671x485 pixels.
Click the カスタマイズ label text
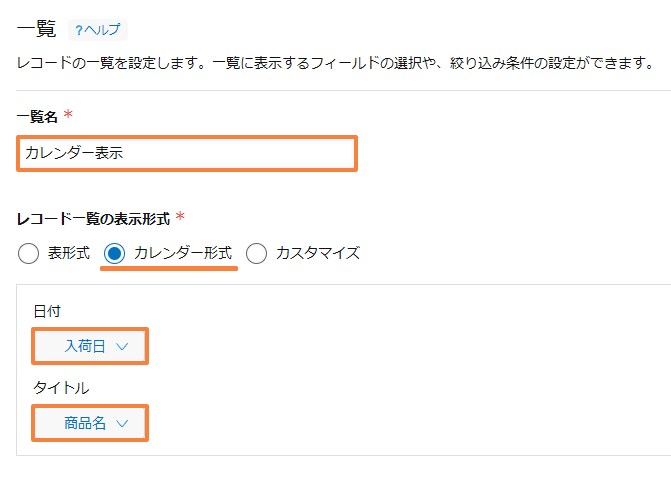coord(318,253)
